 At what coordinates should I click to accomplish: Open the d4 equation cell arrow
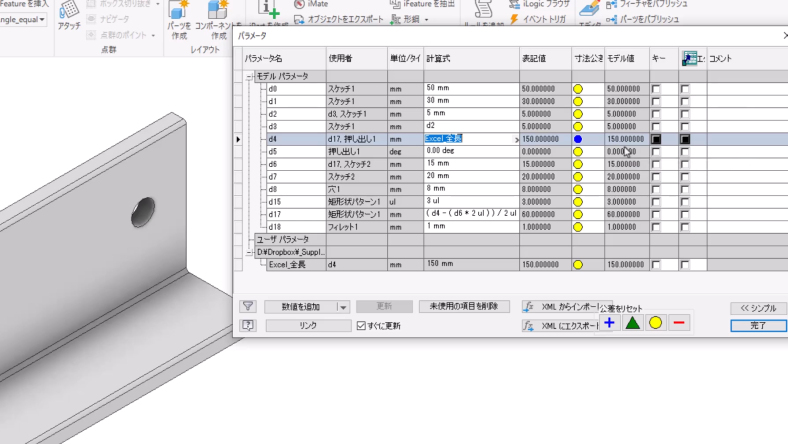click(515, 140)
